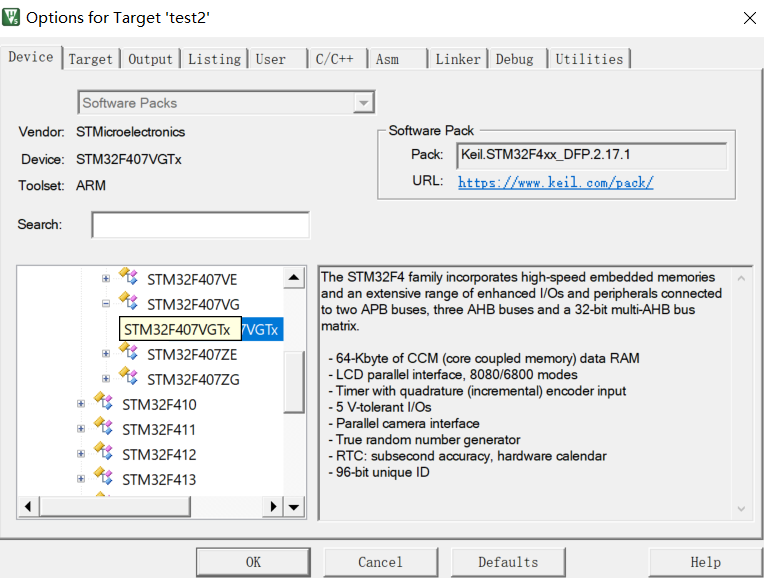Viewport: 764px width, 578px height.
Task: Expand the STM32F413 tree node
Action: click(x=81, y=479)
